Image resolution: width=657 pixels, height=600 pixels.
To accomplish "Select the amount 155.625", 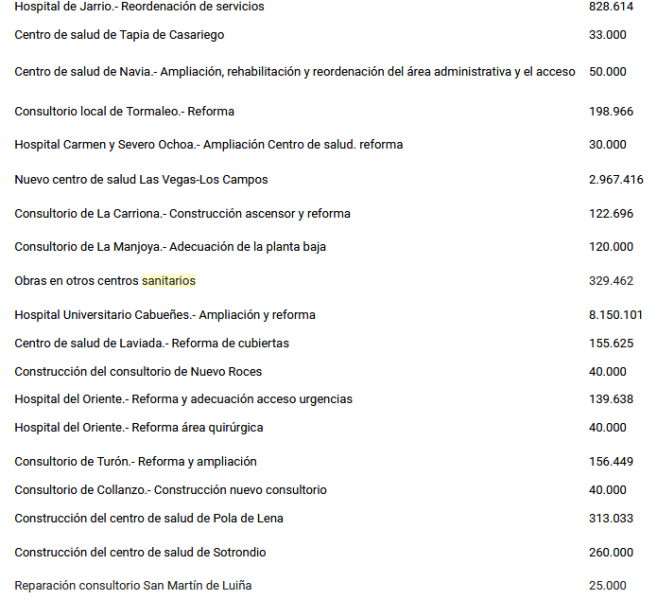I will tap(611, 344).
